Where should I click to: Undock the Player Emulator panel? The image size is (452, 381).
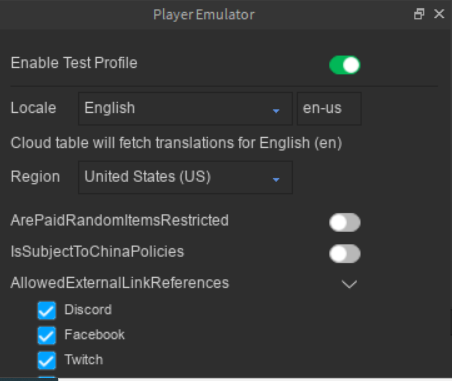tap(419, 14)
